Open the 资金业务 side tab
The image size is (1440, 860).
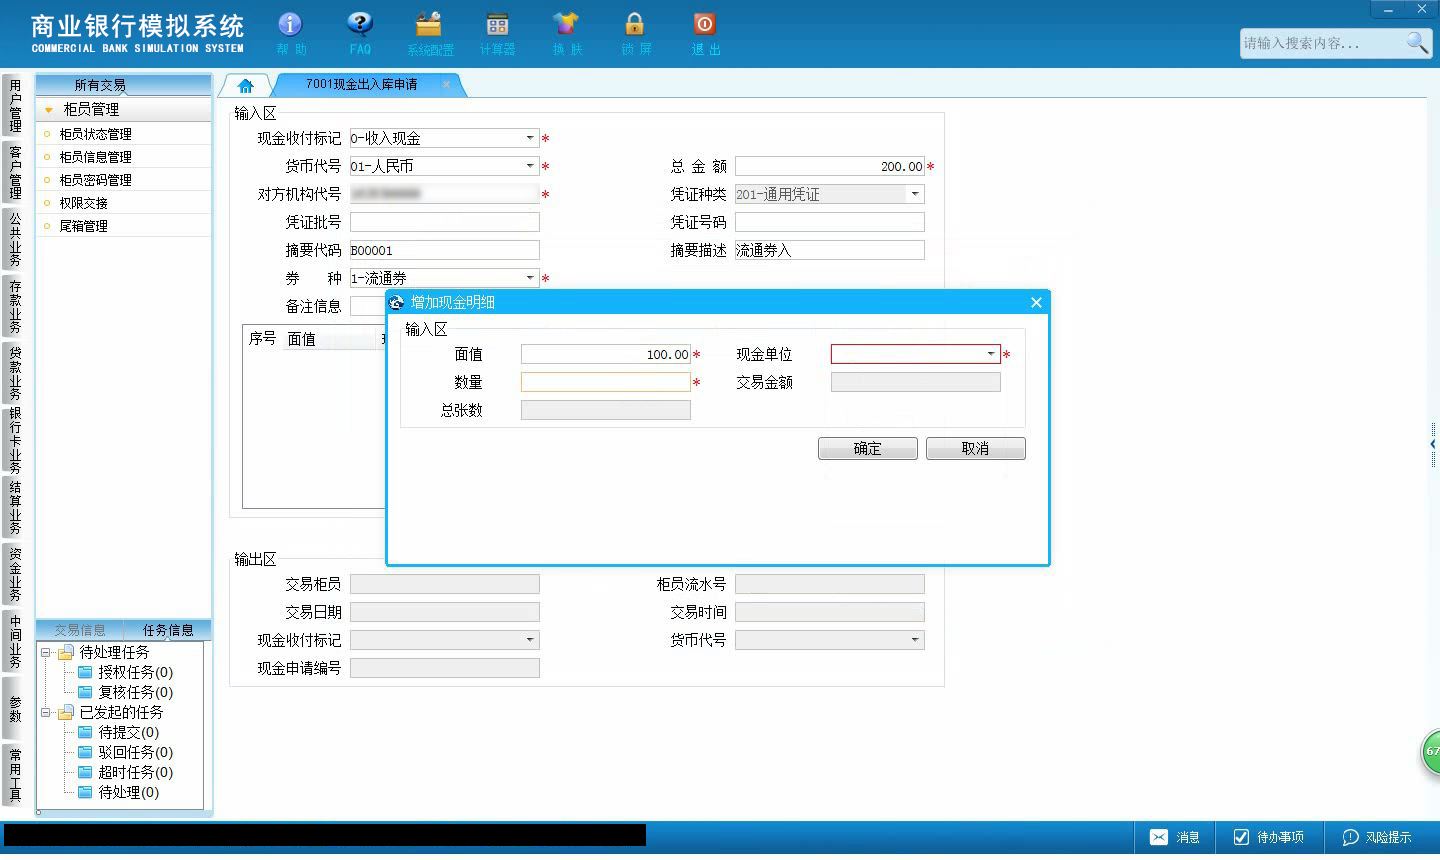(x=14, y=574)
